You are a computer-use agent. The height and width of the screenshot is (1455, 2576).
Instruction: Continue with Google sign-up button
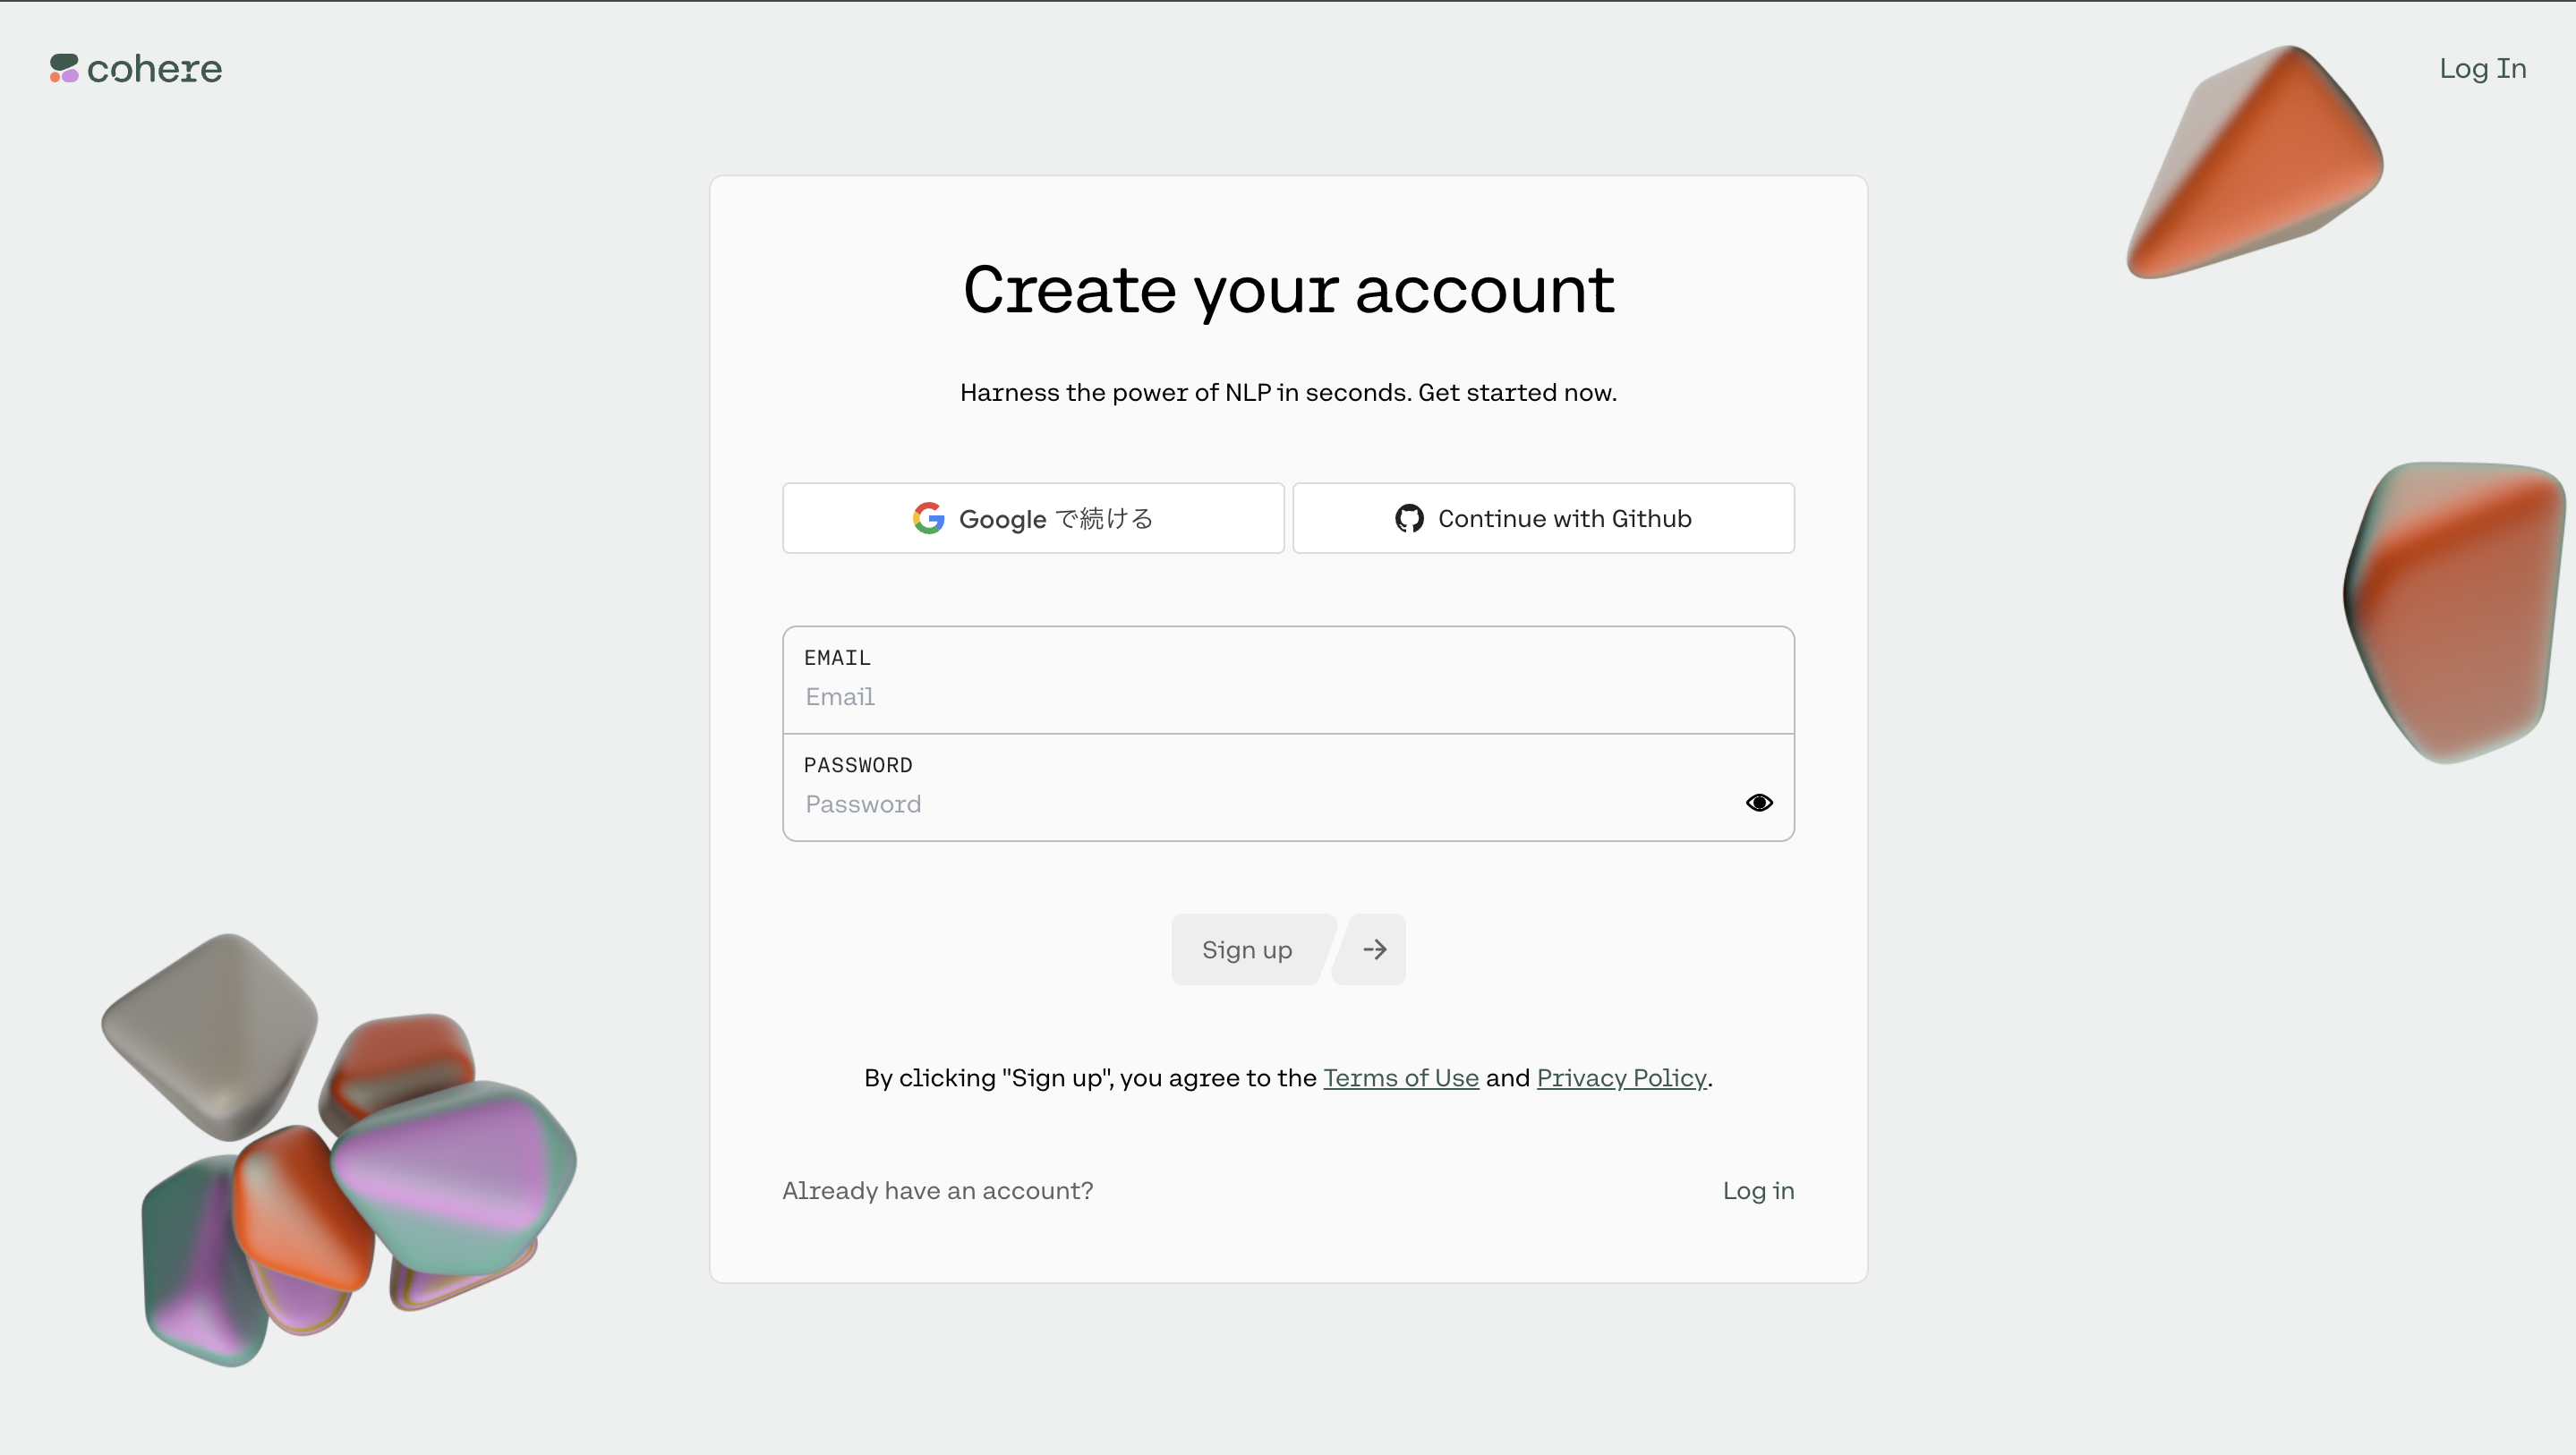[1033, 518]
